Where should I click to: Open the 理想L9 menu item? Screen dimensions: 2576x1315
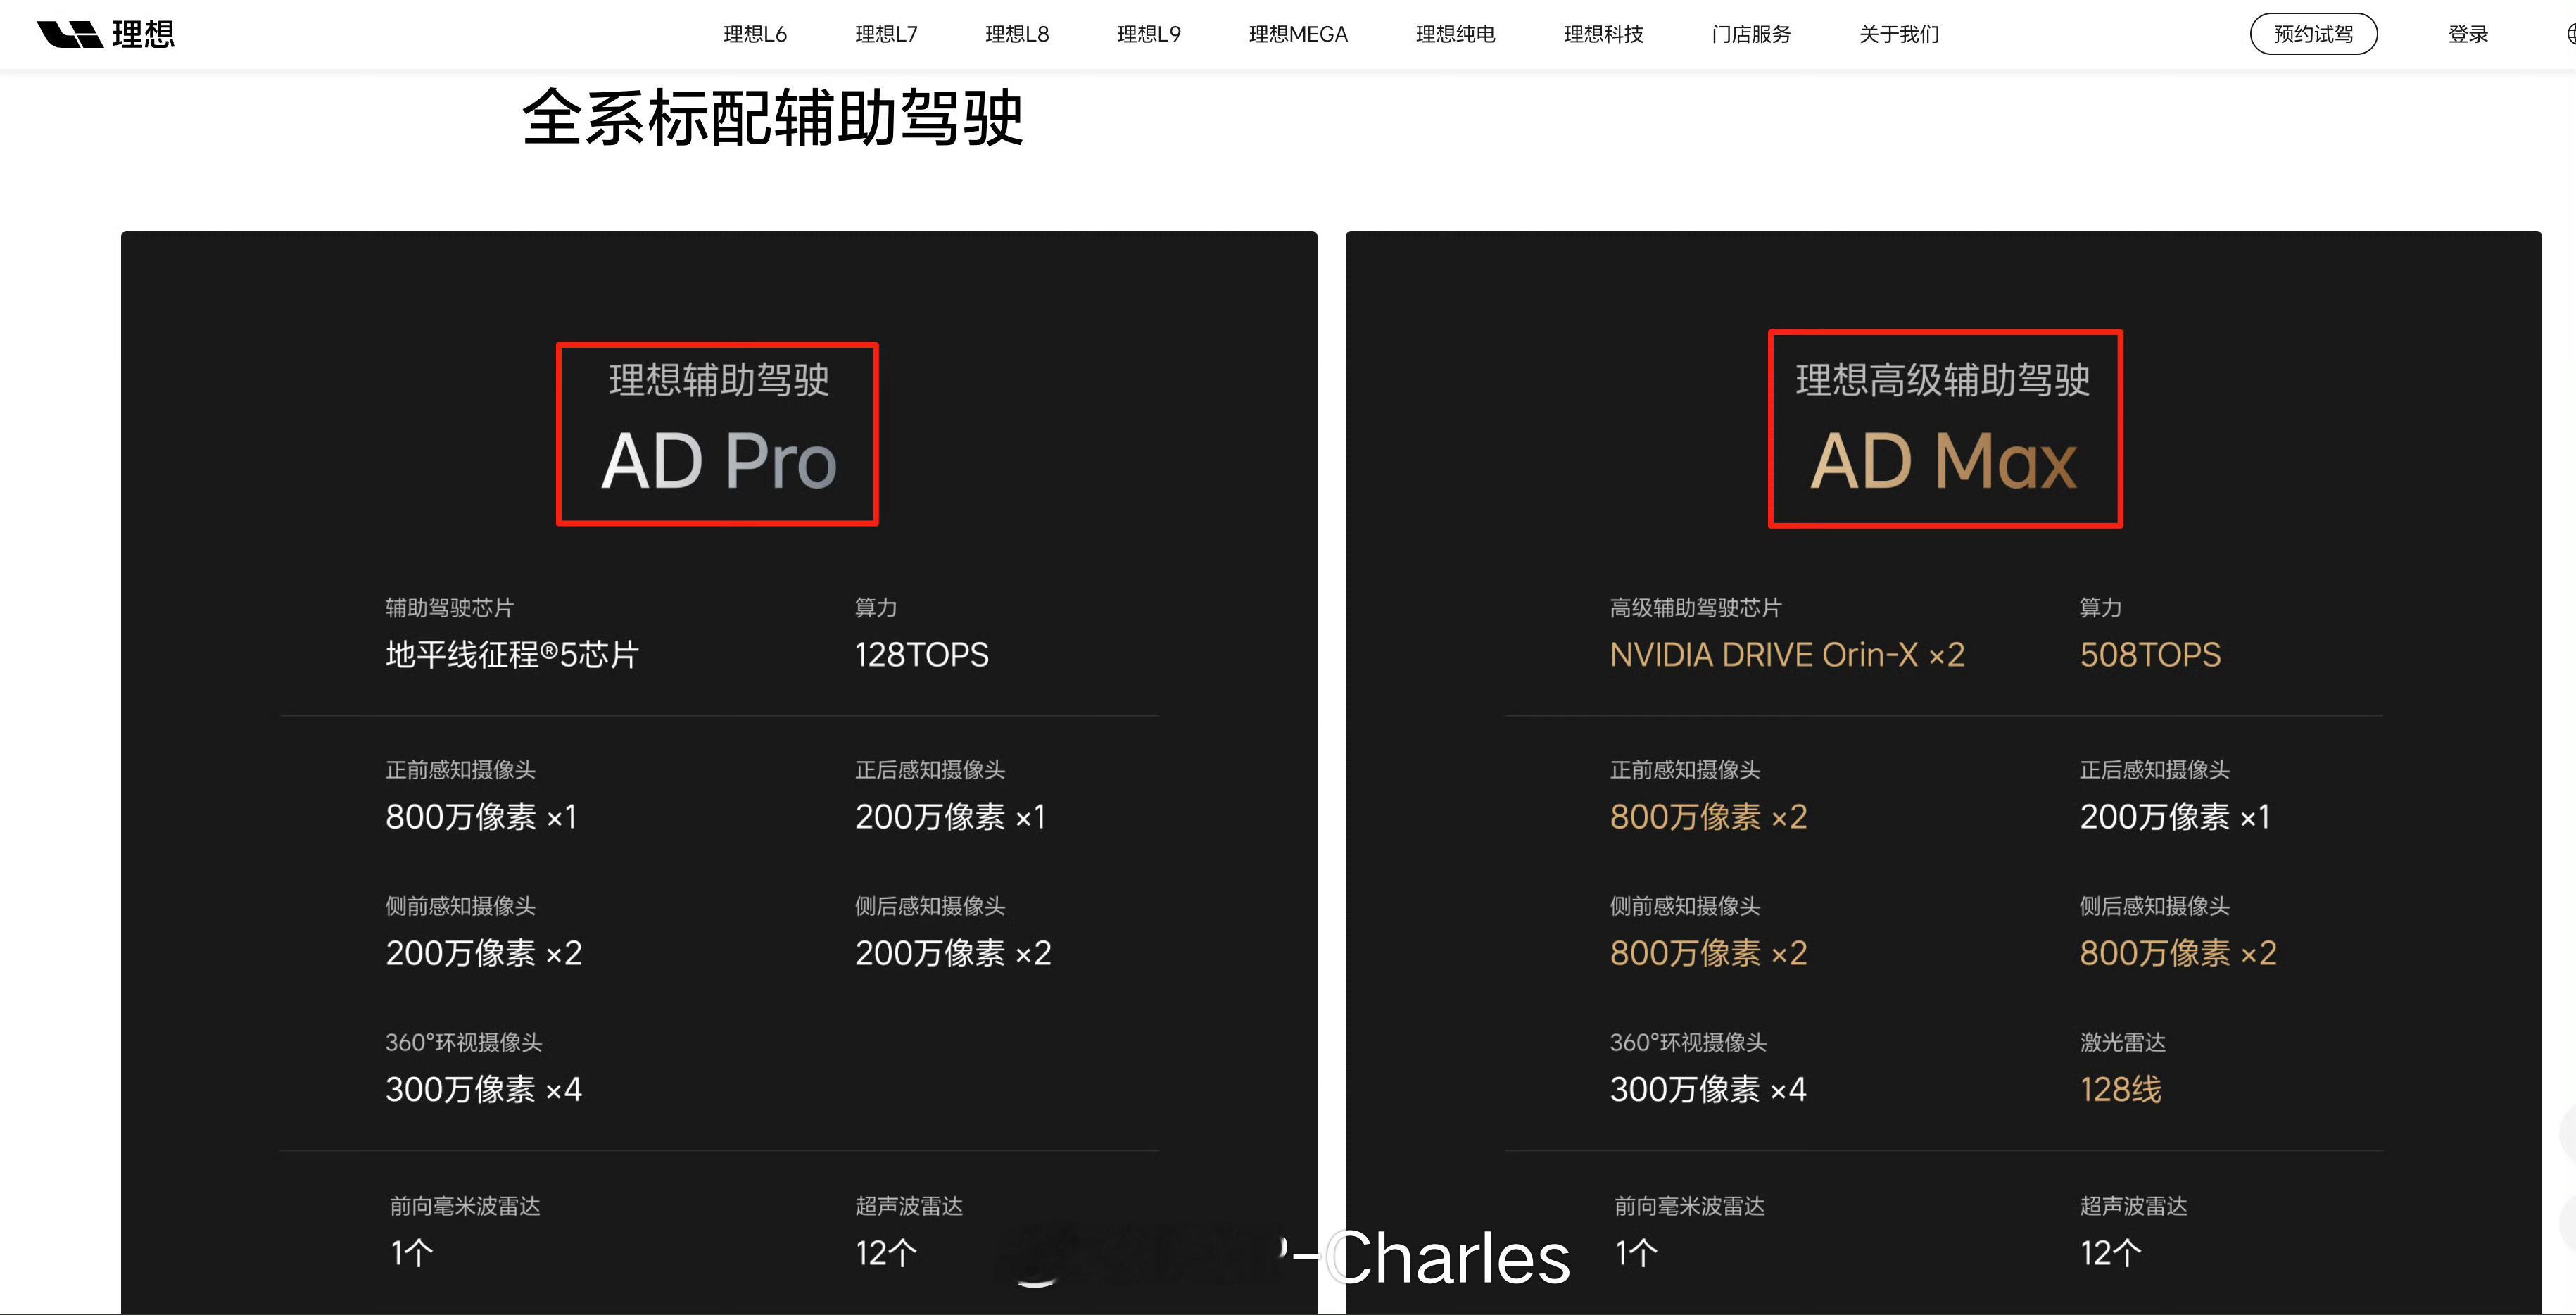1149,34
